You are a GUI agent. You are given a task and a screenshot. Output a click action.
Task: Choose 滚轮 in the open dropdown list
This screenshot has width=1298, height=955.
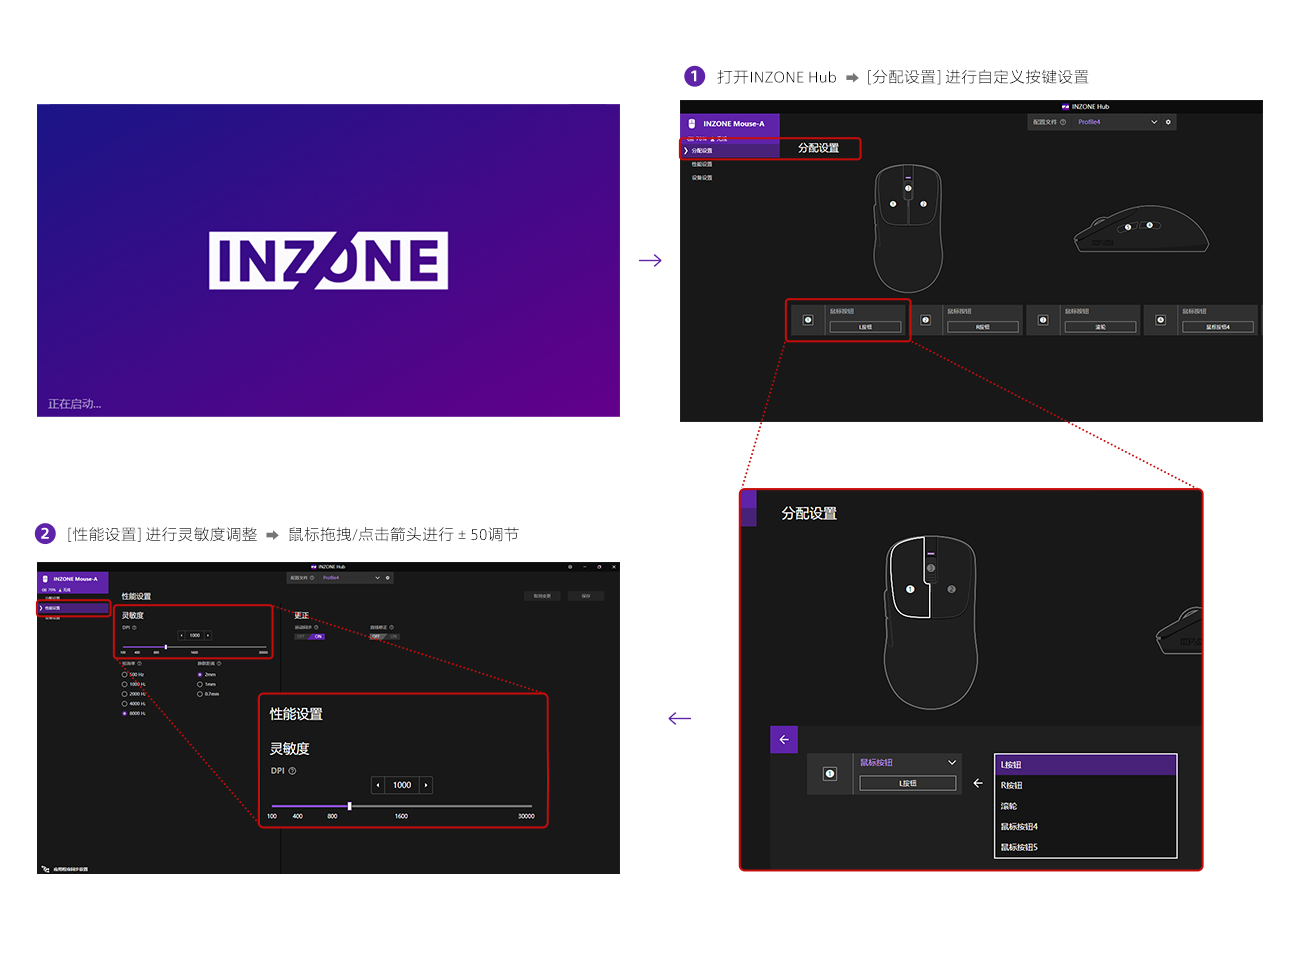[1086, 806]
